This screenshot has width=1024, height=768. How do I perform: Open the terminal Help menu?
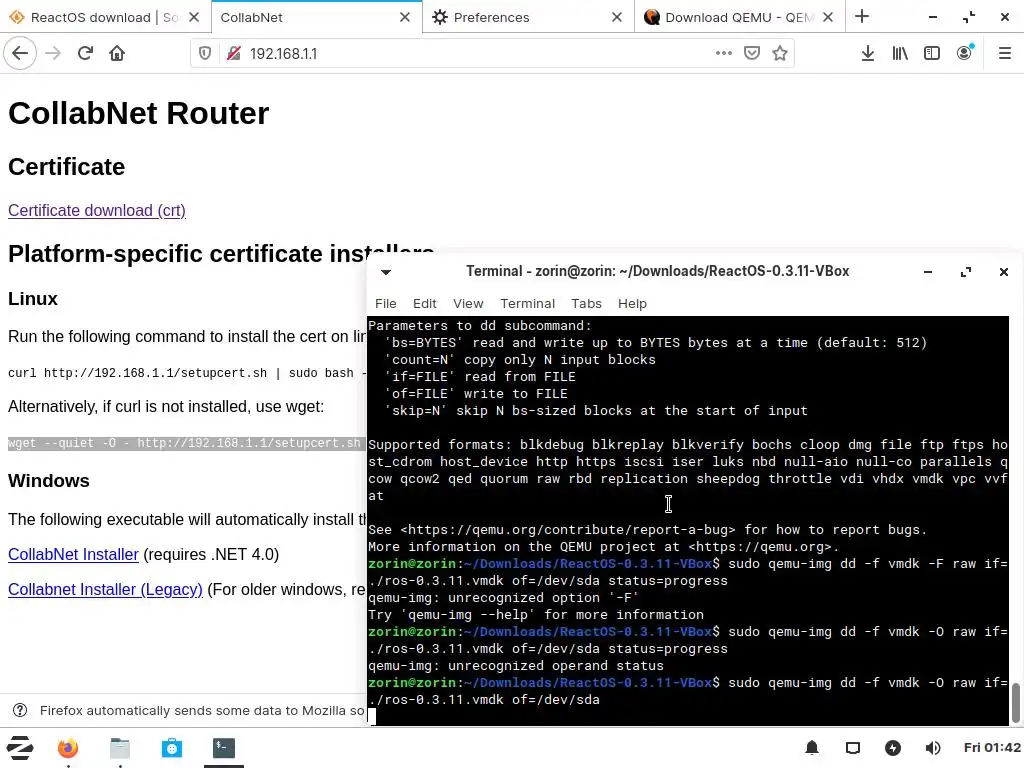632,304
